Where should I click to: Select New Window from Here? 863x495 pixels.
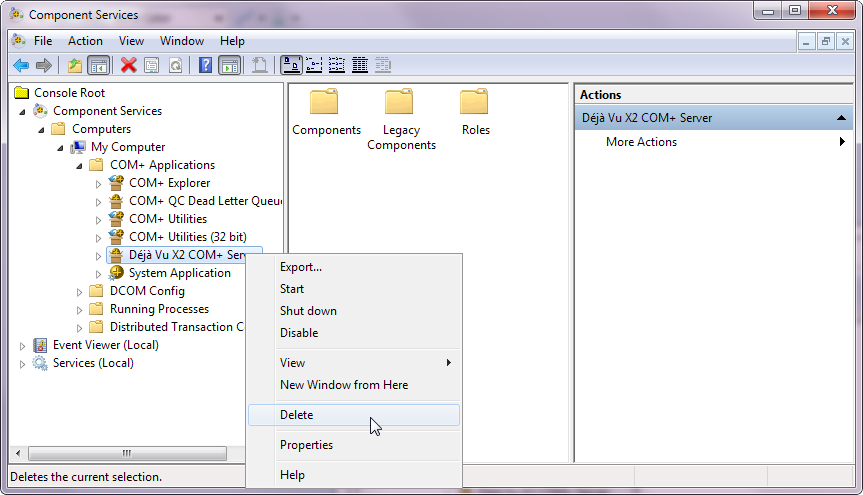tap(354, 385)
